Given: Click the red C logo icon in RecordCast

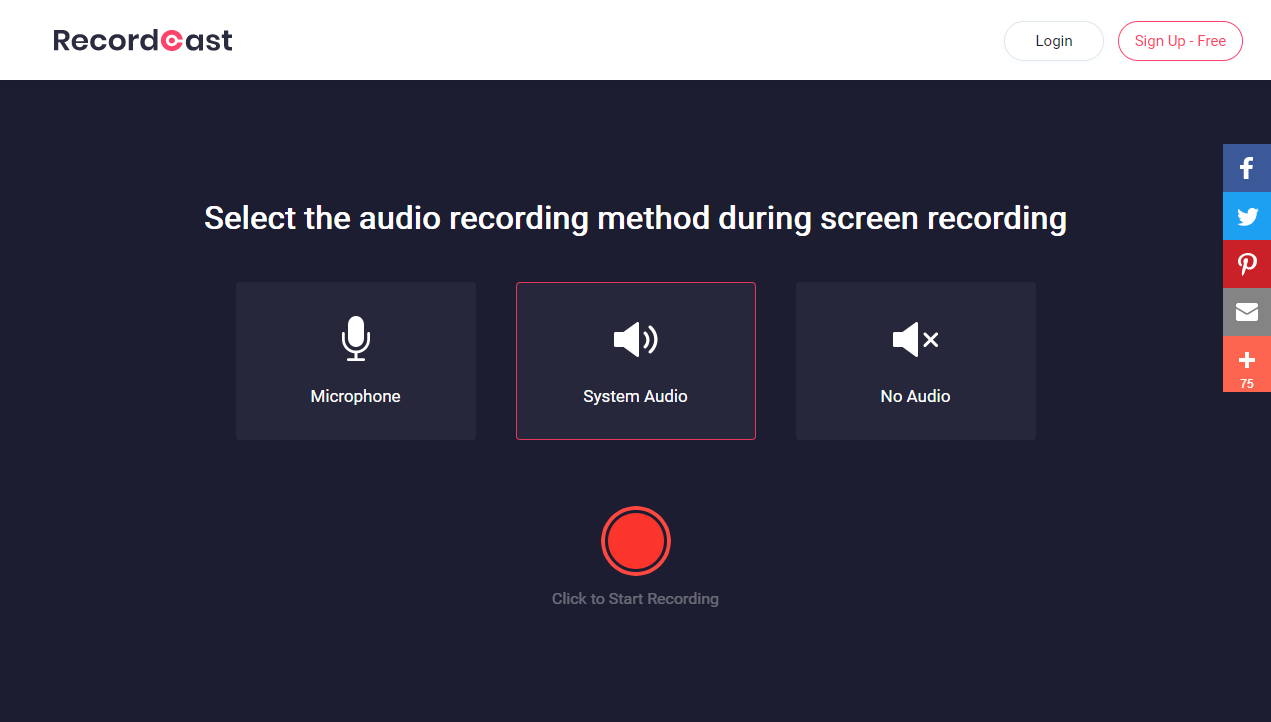Looking at the screenshot, I should (171, 40).
